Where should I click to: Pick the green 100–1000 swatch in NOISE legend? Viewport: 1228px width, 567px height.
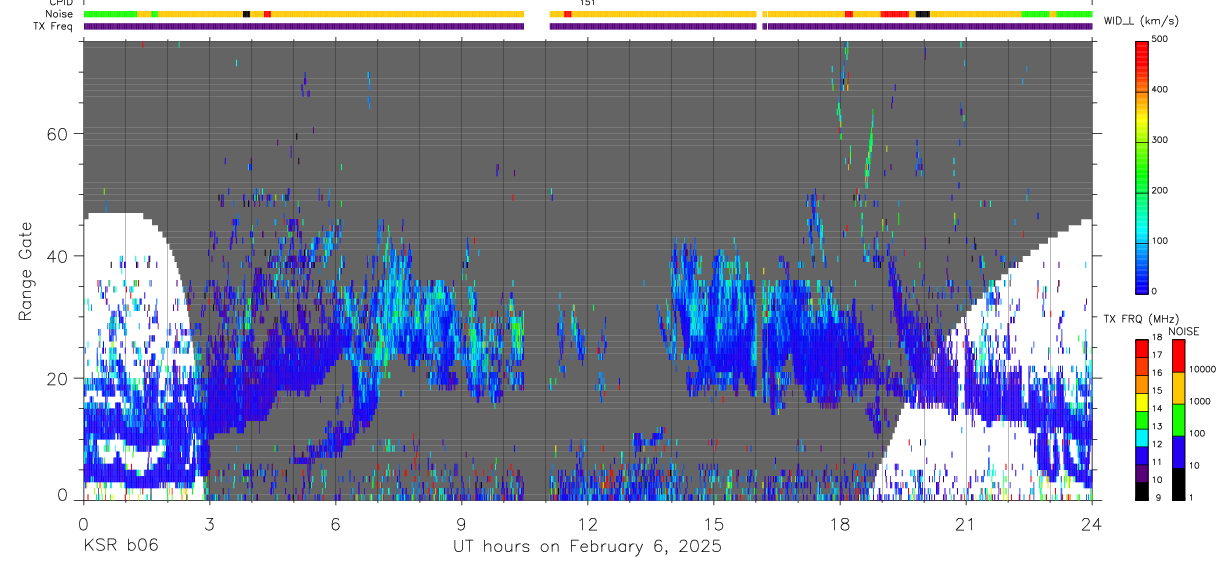[1180, 419]
